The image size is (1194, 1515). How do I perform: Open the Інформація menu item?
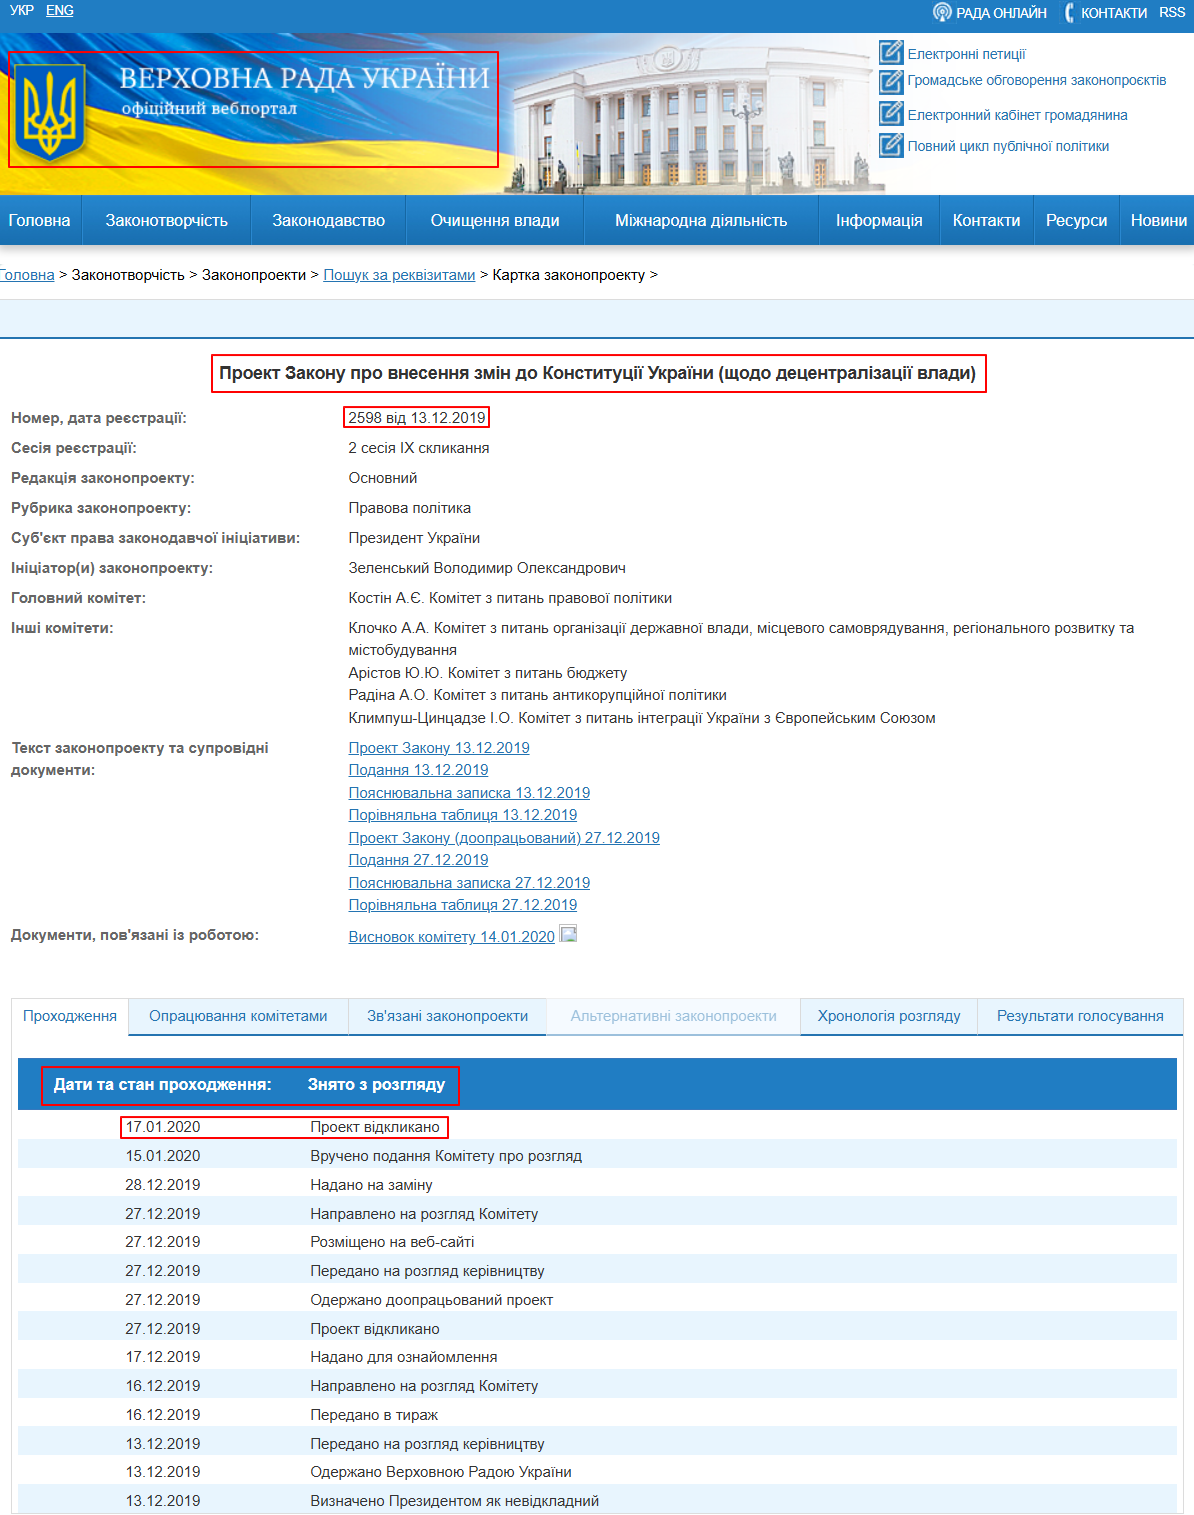(879, 220)
